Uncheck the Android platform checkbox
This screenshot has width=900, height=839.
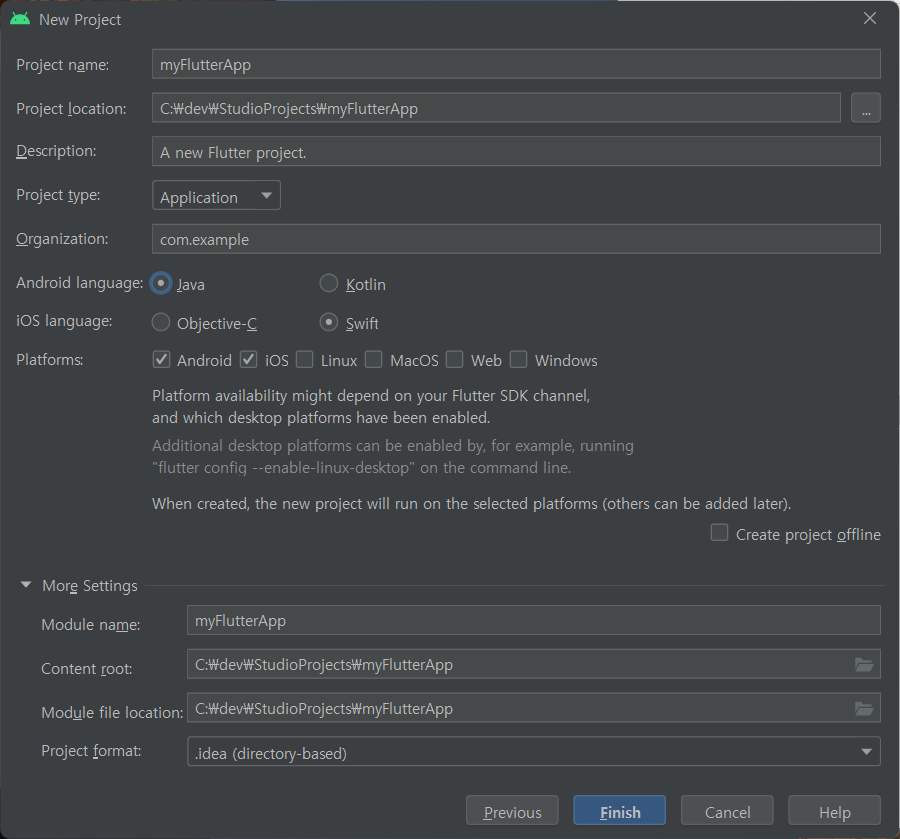[161, 360]
